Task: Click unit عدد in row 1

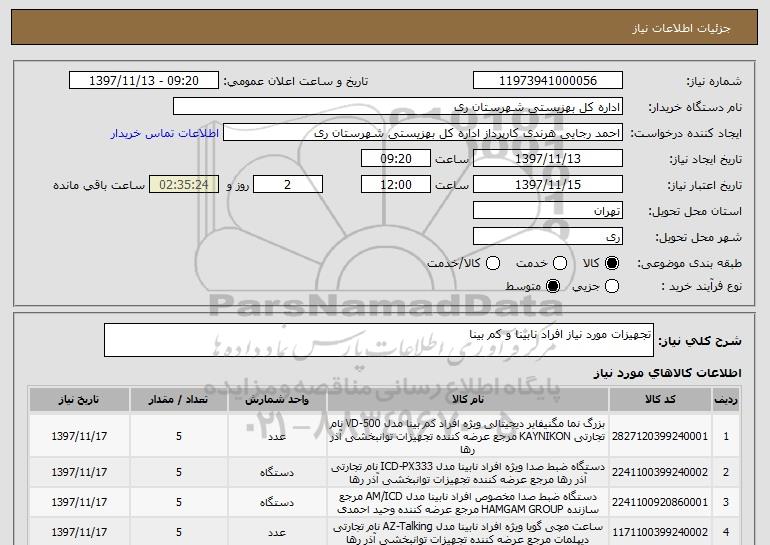Action: pyautogui.click(x=277, y=436)
